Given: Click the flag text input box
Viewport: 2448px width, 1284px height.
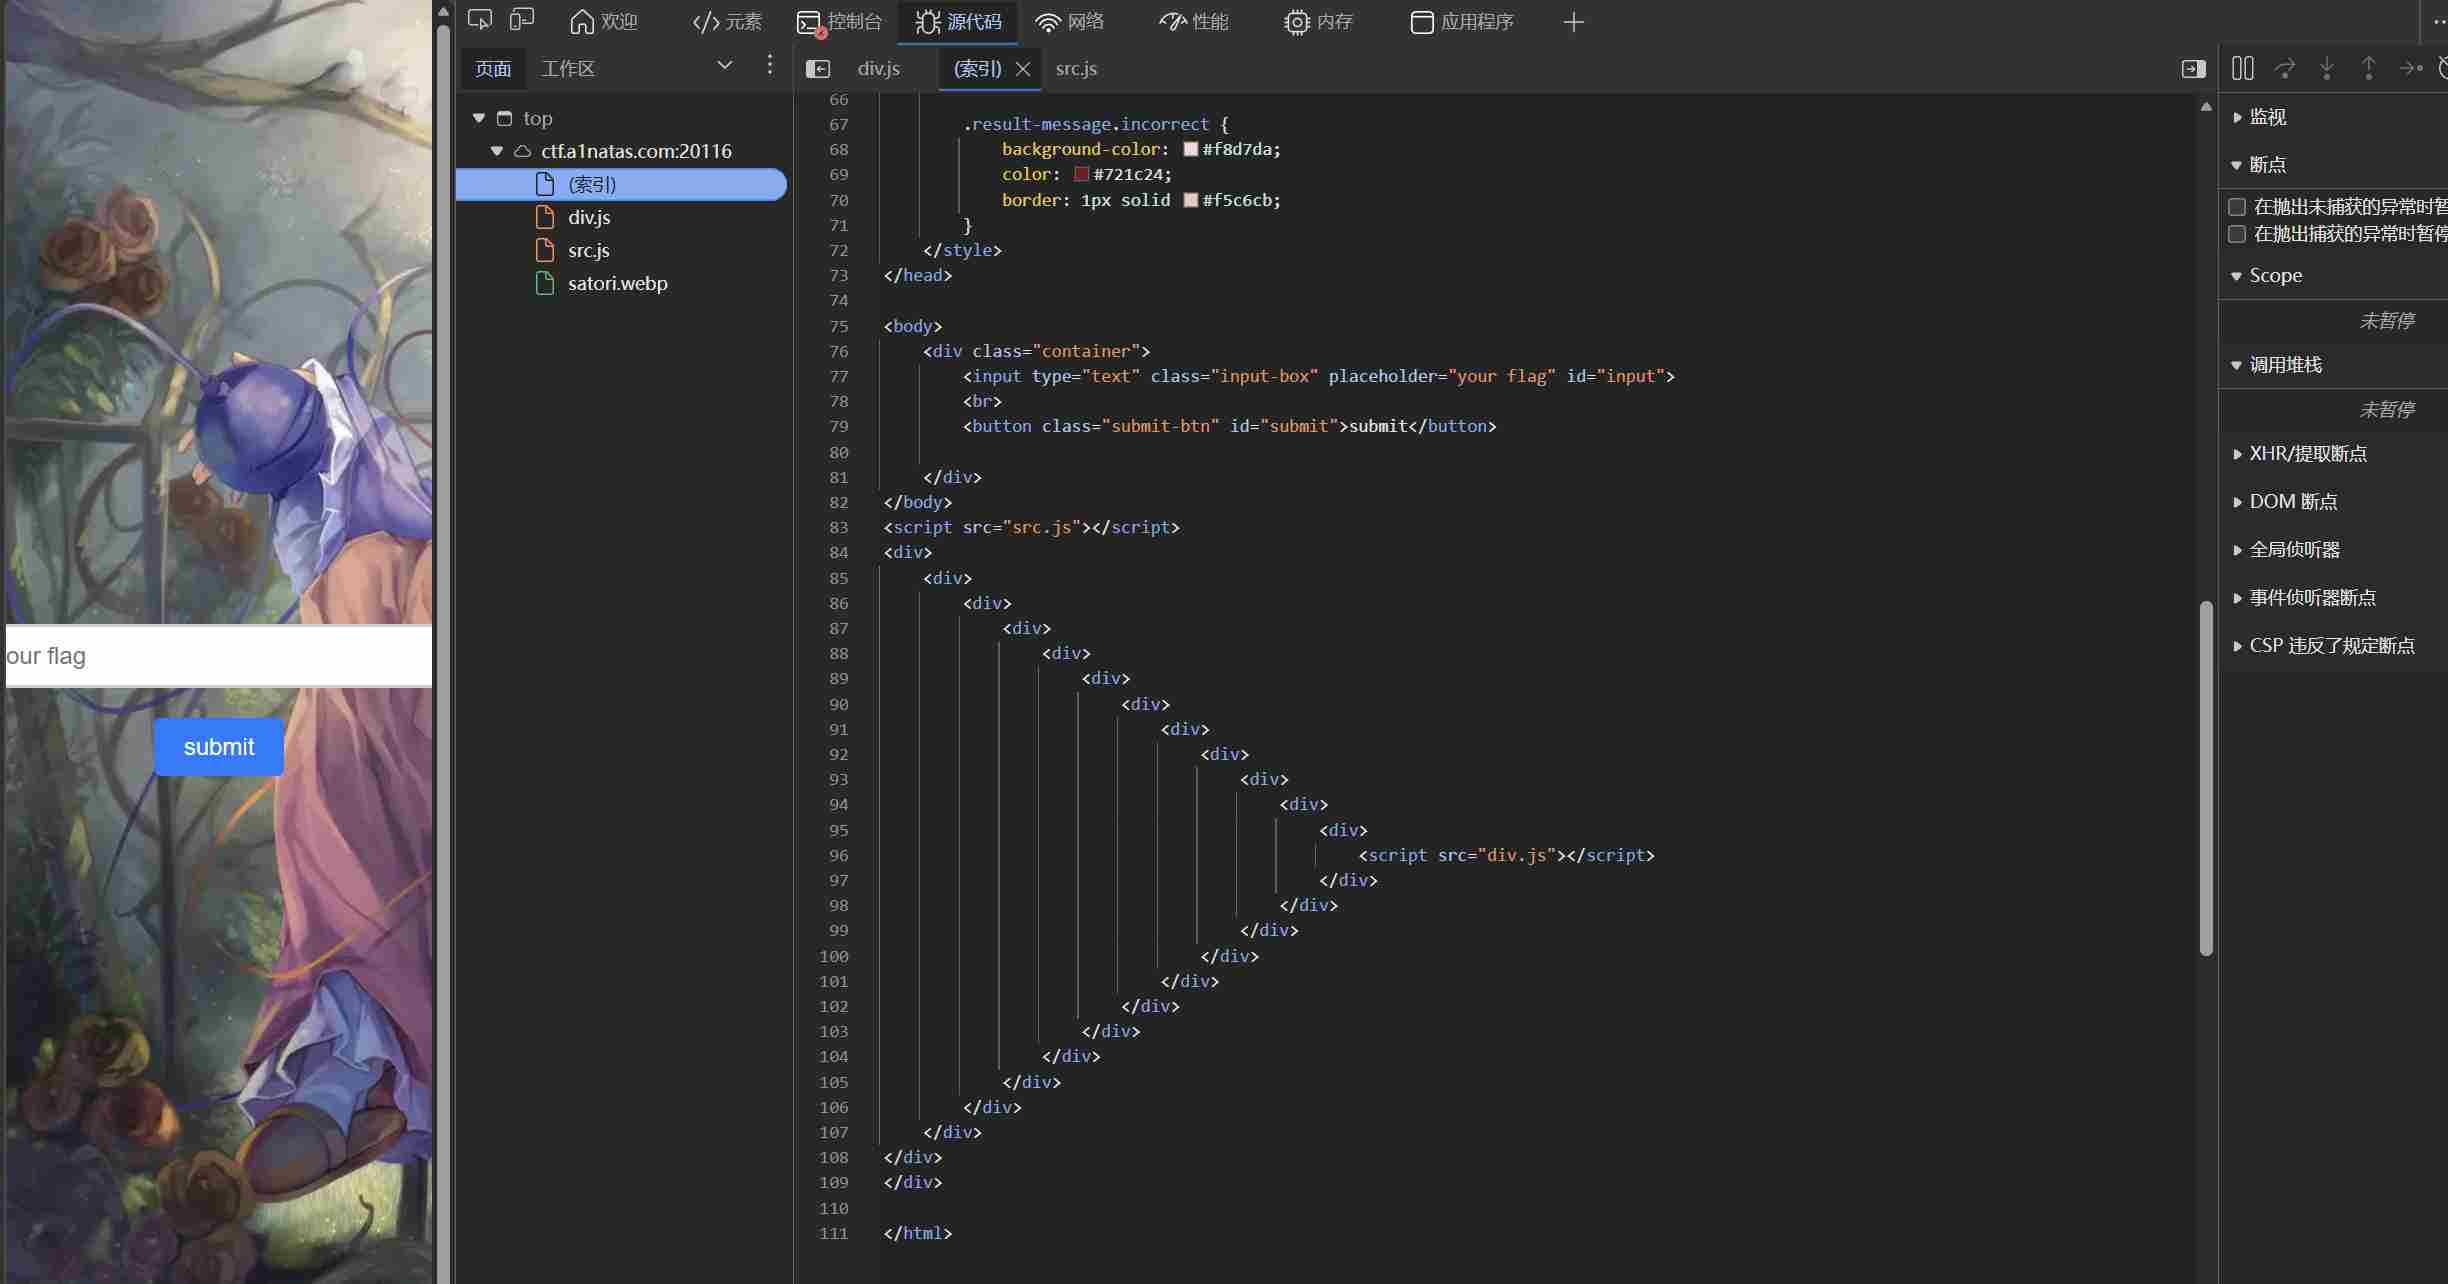Looking at the screenshot, I should click(219, 656).
